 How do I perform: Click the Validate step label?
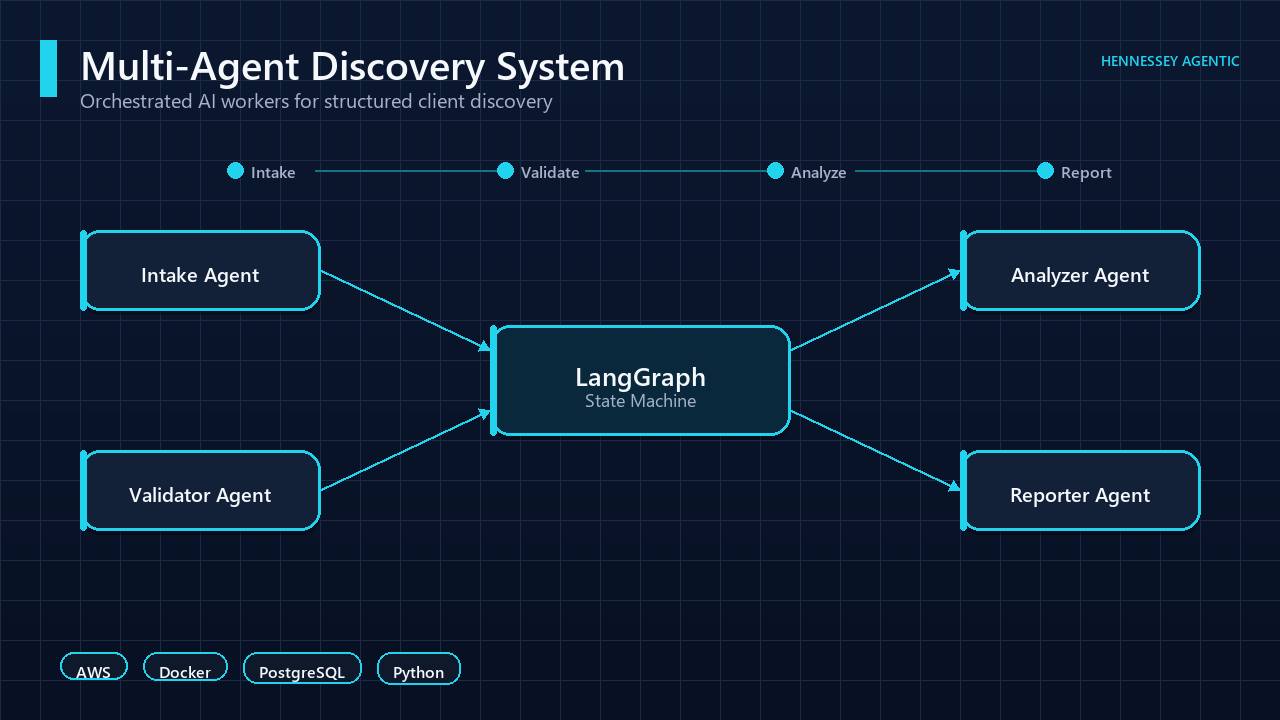550,172
